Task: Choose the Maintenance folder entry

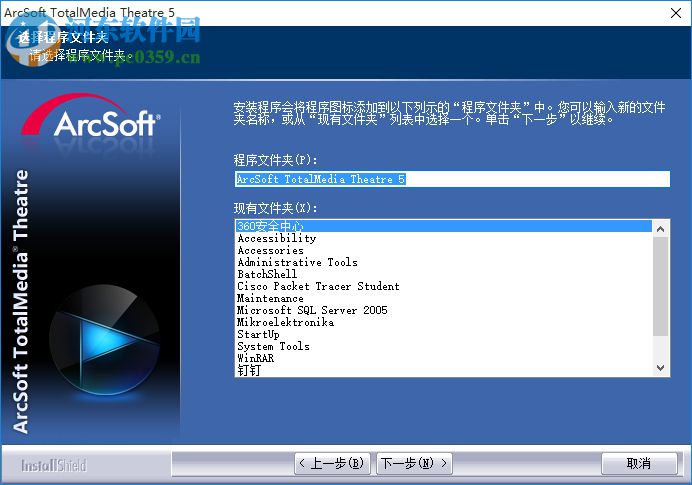Action: click(x=444, y=298)
